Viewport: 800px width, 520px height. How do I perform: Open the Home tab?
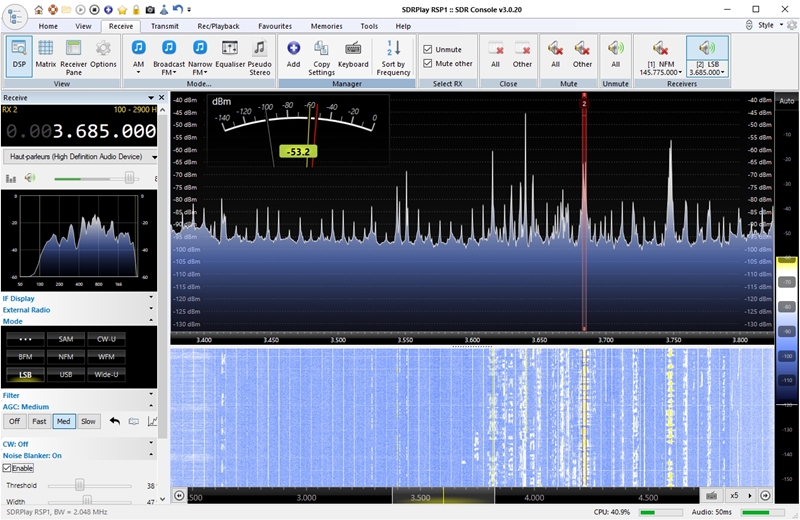(x=48, y=26)
